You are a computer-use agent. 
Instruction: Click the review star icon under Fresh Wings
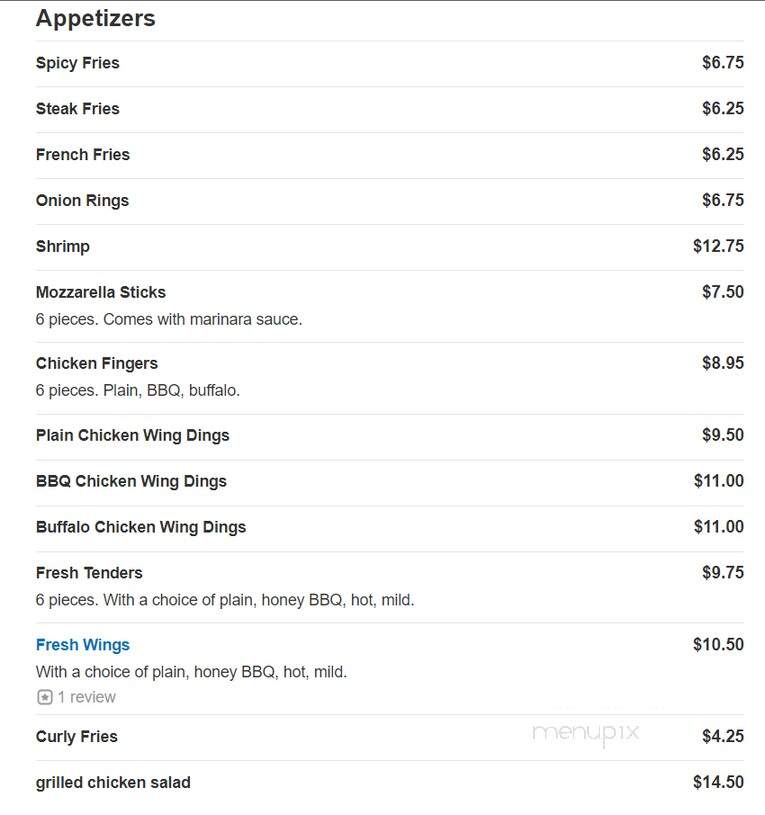[45, 696]
